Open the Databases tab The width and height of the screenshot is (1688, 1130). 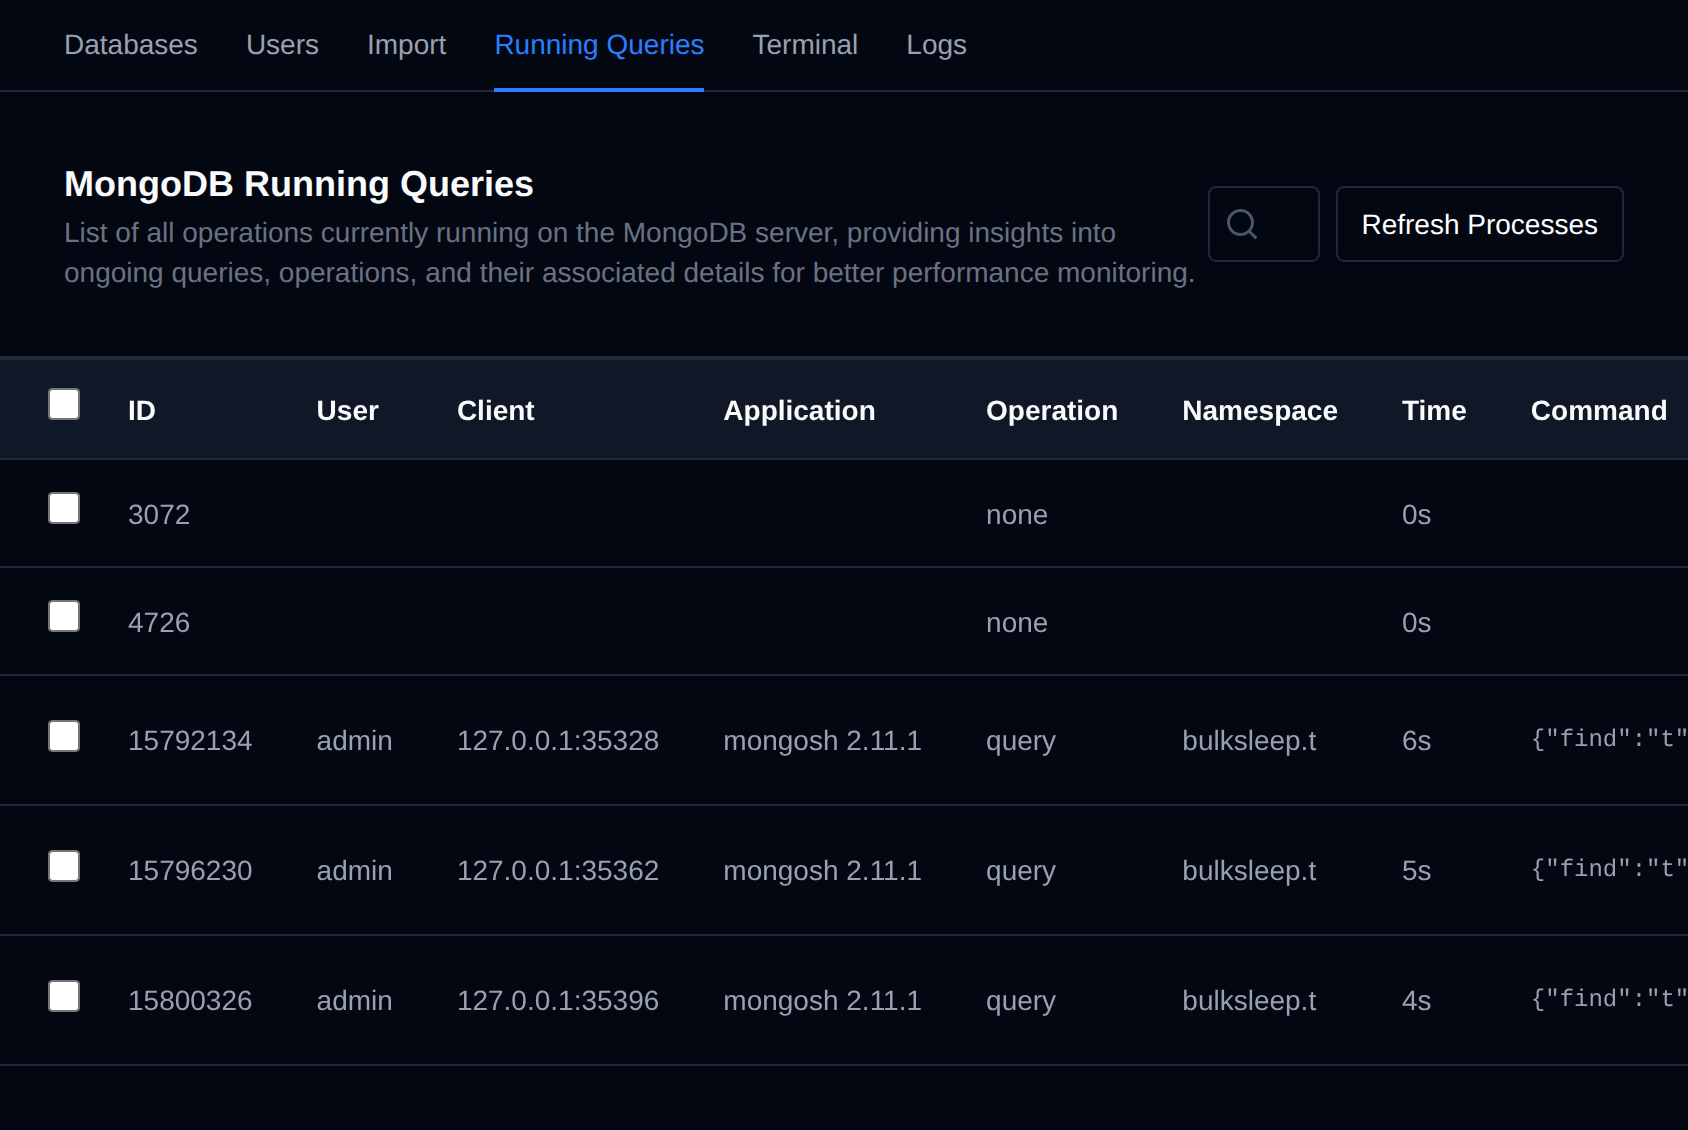pyautogui.click(x=131, y=45)
